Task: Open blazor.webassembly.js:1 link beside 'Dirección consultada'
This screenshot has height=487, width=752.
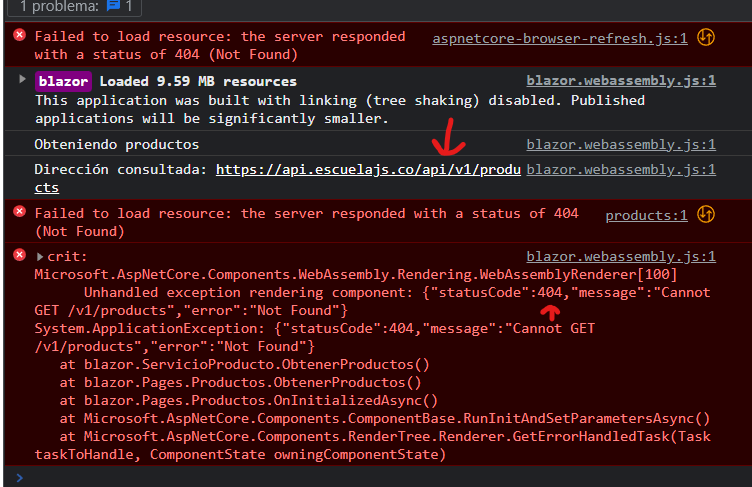Action: pyautogui.click(x=621, y=169)
